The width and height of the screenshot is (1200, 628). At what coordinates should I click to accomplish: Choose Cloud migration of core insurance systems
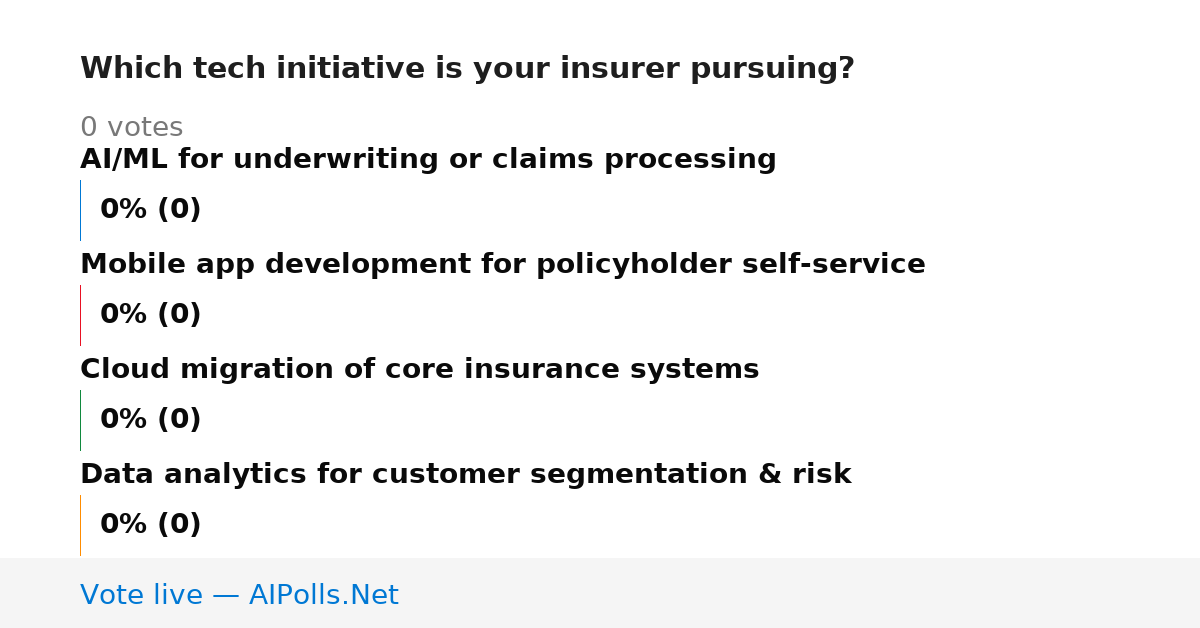click(x=420, y=370)
